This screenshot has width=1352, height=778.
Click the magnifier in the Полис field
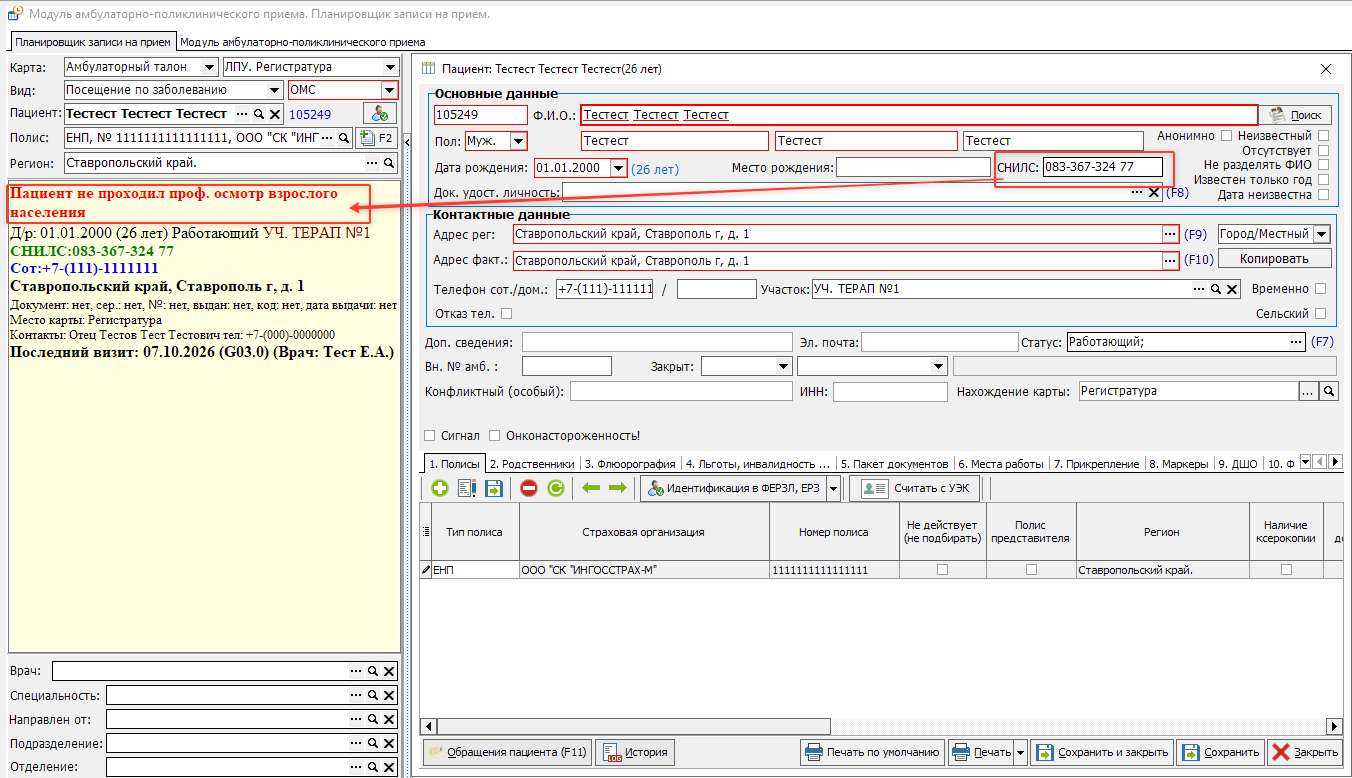click(343, 138)
